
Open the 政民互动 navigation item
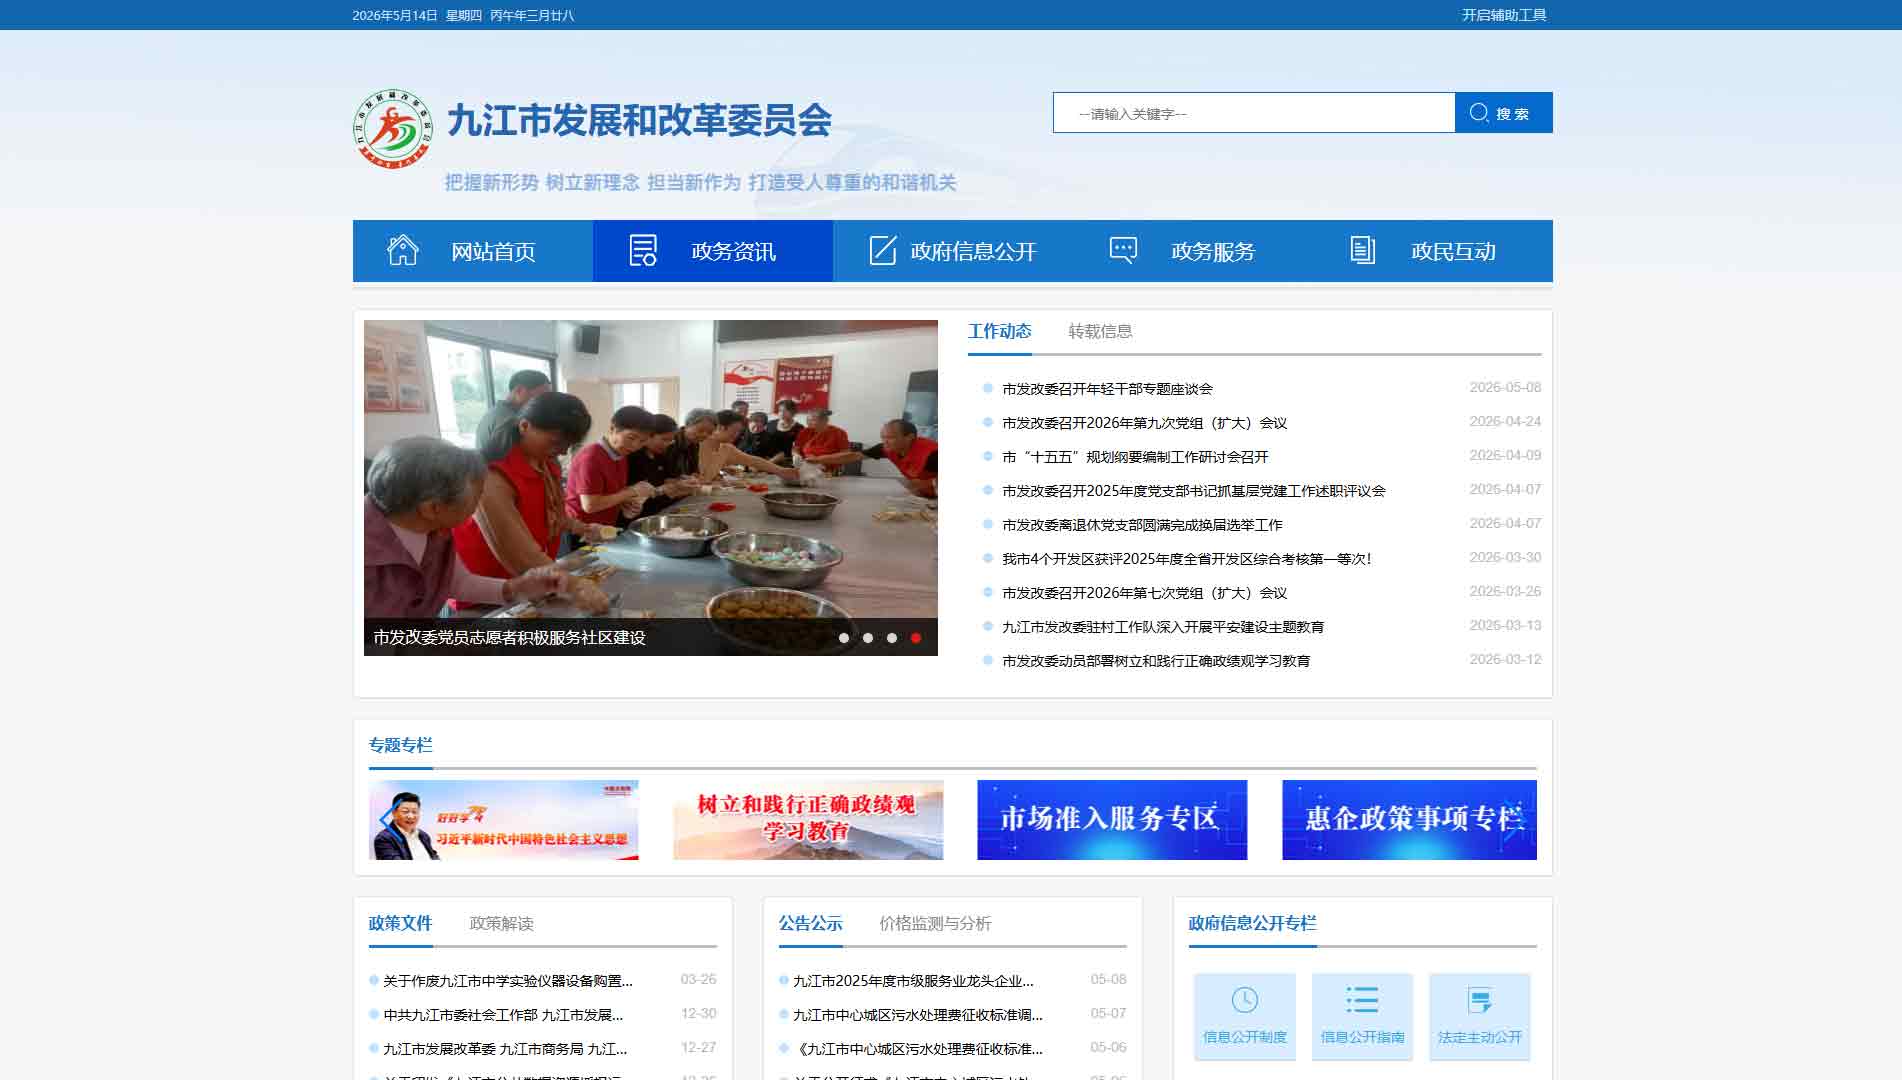pos(1433,251)
